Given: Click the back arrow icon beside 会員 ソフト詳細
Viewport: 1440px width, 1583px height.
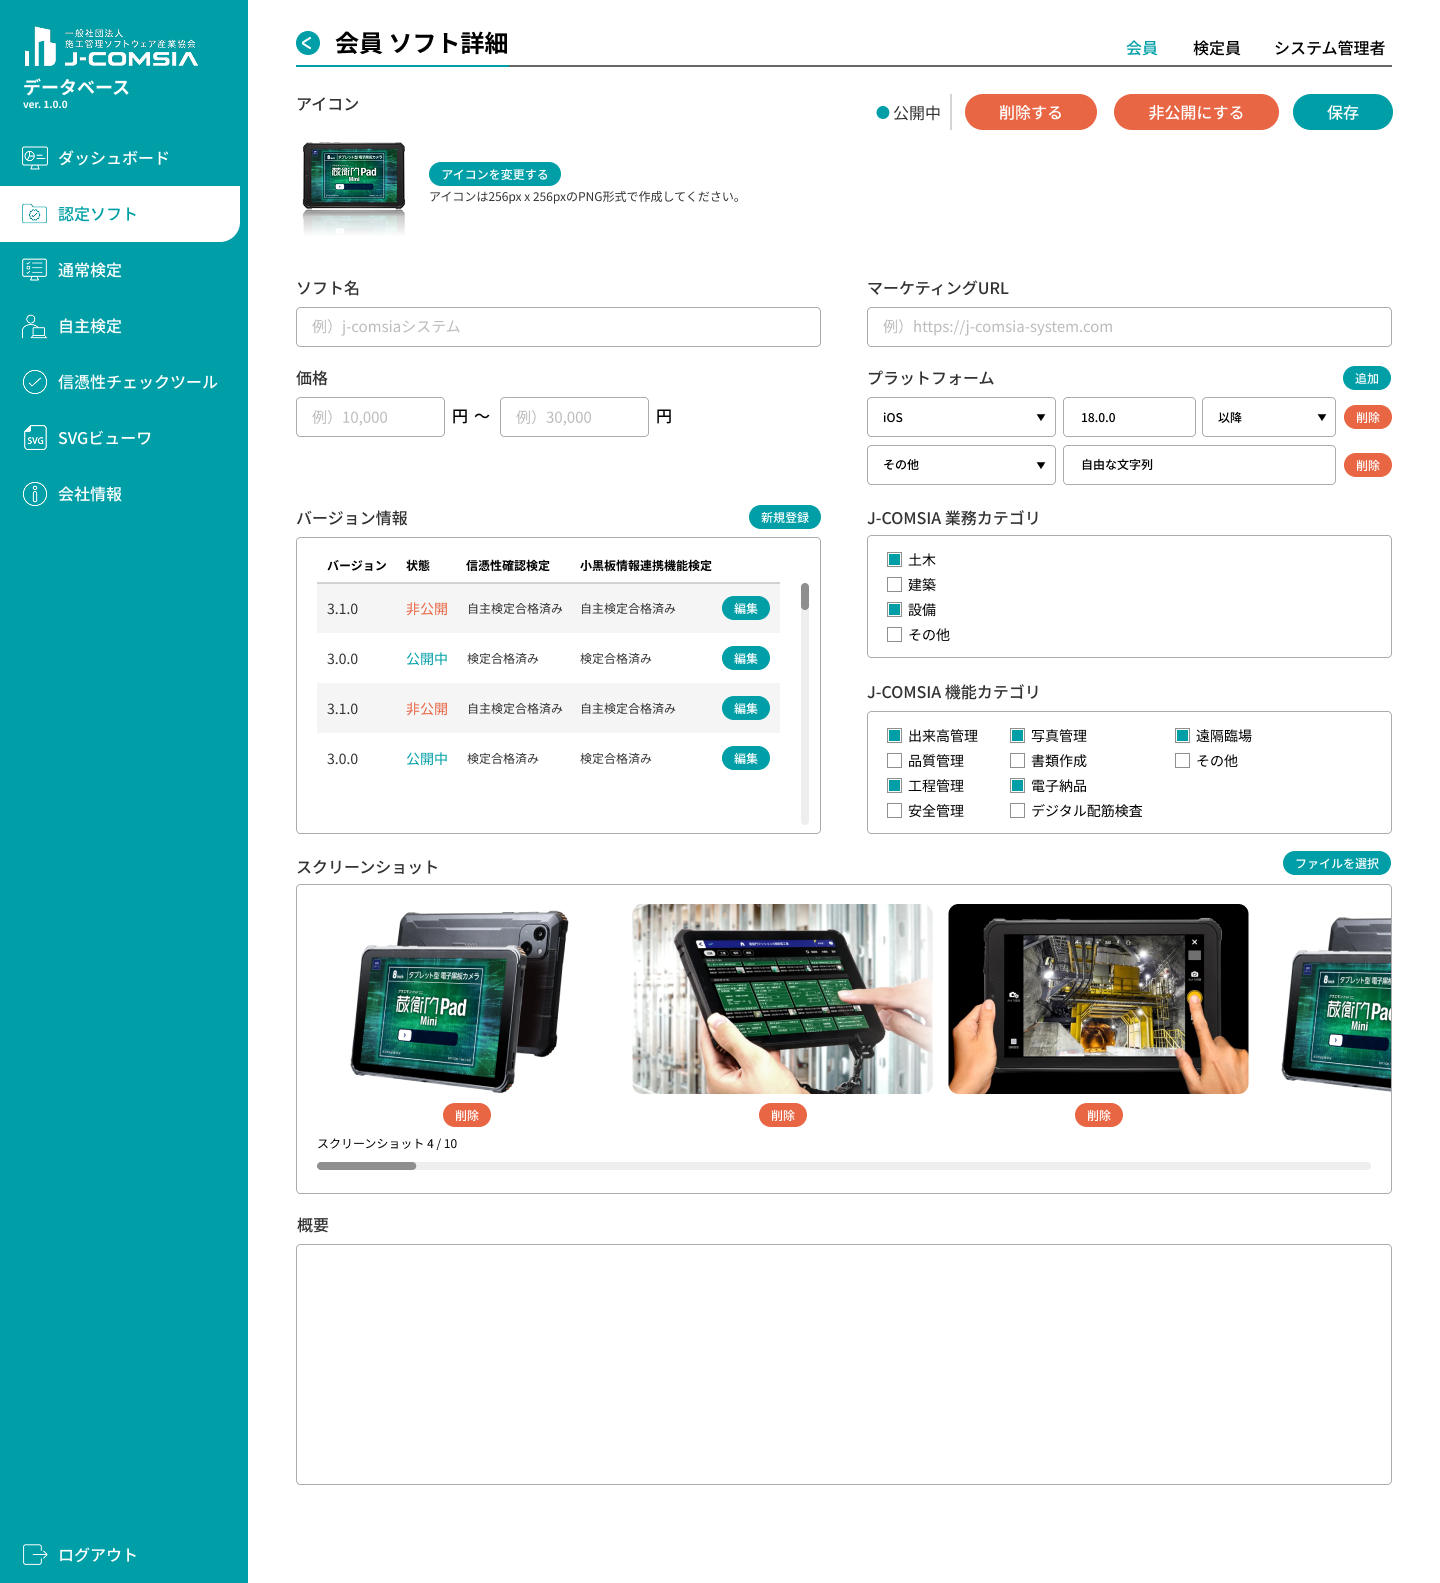Looking at the screenshot, I should 308,43.
